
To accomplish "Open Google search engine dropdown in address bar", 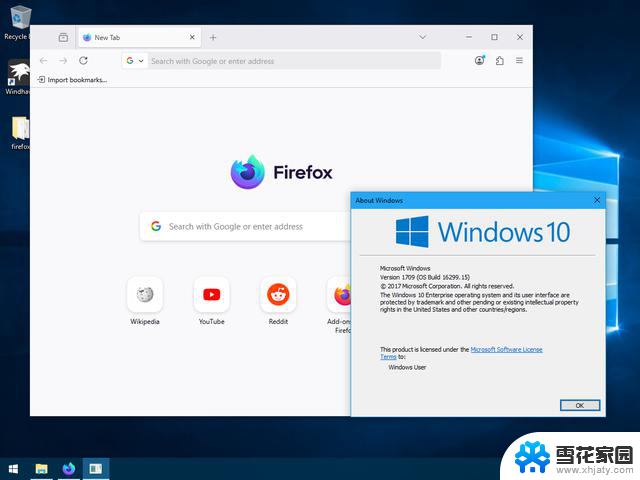I will (x=135, y=61).
